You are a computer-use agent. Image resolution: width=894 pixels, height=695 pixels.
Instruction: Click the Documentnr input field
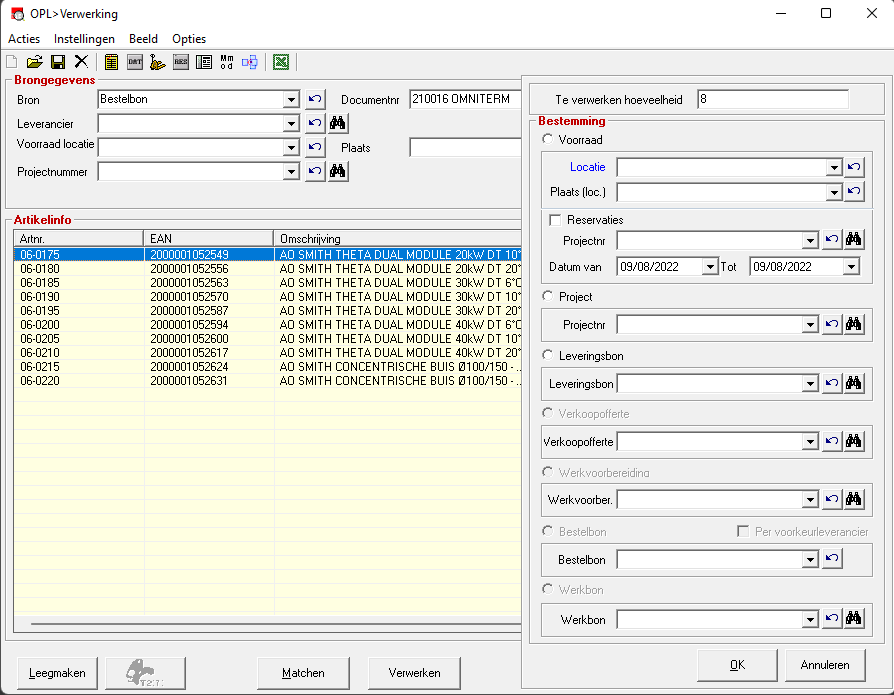465,99
